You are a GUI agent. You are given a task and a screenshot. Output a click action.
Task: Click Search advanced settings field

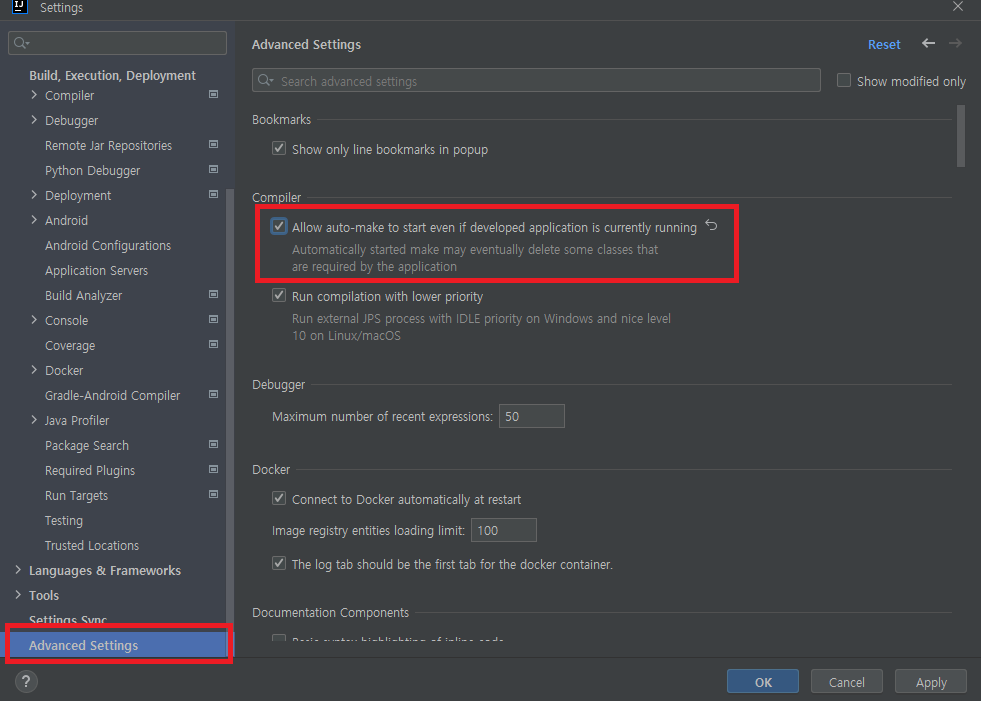[536, 80]
